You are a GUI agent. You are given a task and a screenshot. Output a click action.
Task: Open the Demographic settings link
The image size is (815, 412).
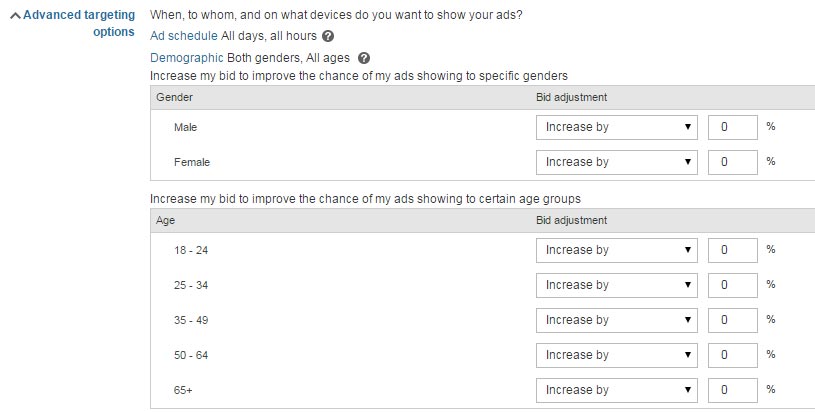coord(186,58)
